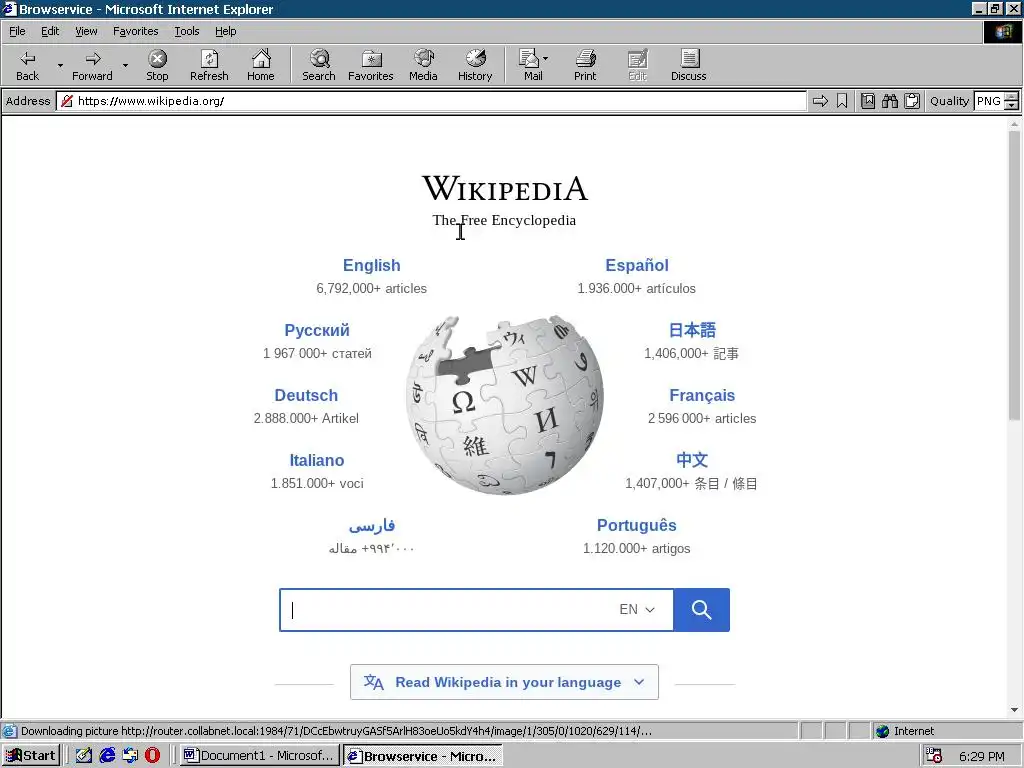
Task: Open the Media toolbar button
Action: coord(423,65)
